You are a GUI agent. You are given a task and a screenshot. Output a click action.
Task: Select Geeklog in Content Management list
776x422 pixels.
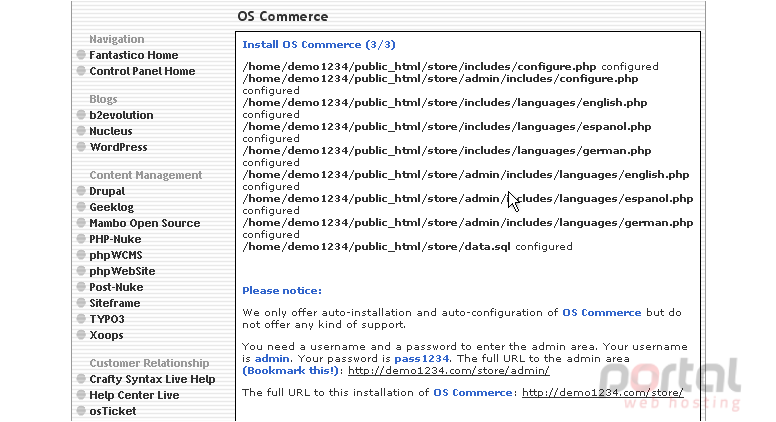(111, 207)
